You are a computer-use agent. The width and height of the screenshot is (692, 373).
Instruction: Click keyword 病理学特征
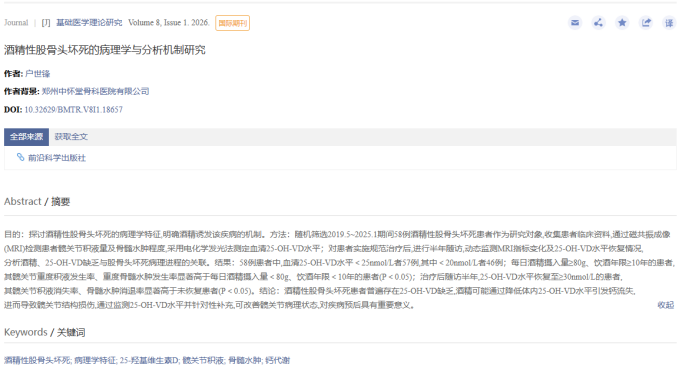pos(95,360)
